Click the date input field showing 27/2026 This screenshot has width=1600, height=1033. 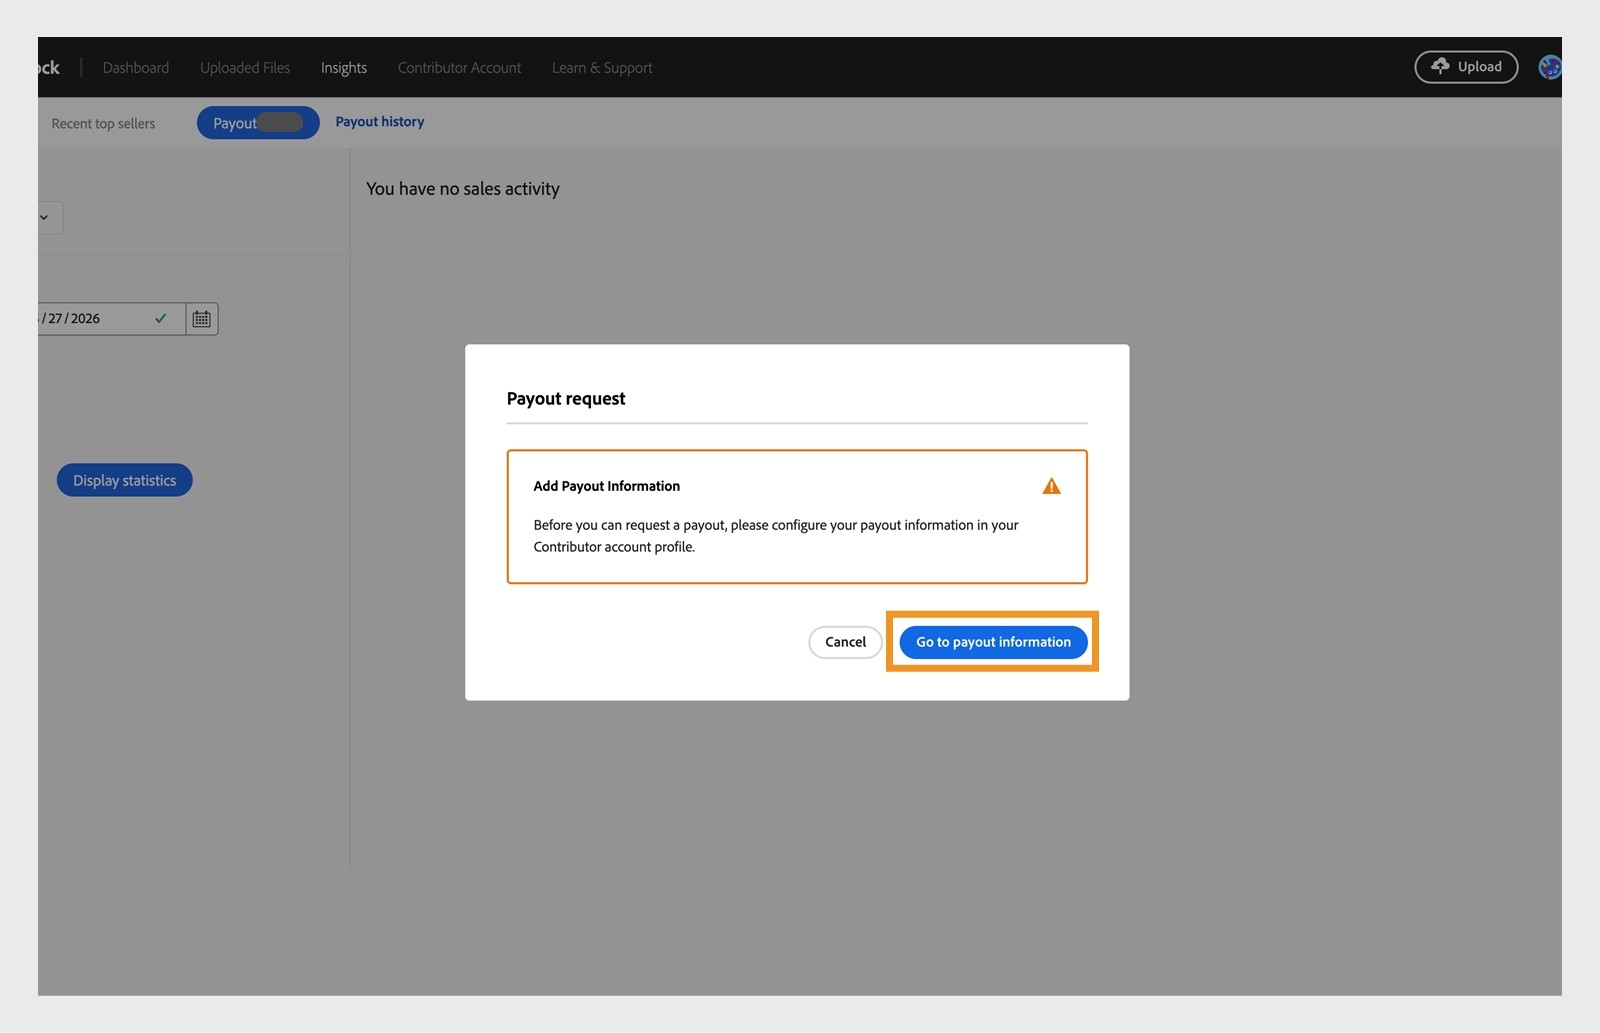tap(111, 319)
